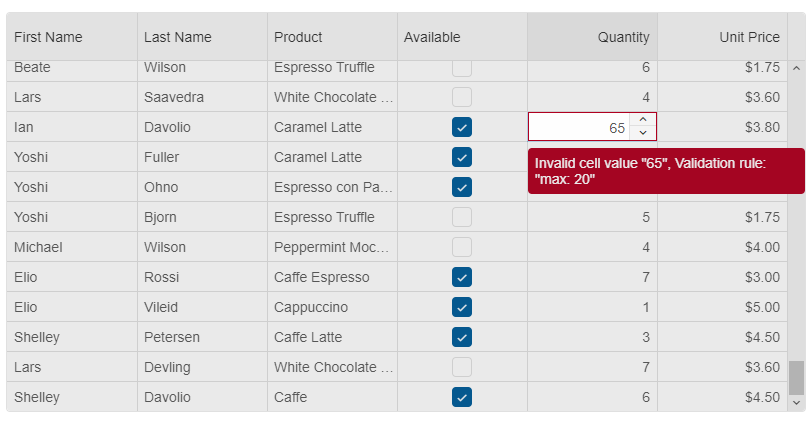Sort by the First Name column header
Viewport: 812px width, 430px height.
[48, 37]
